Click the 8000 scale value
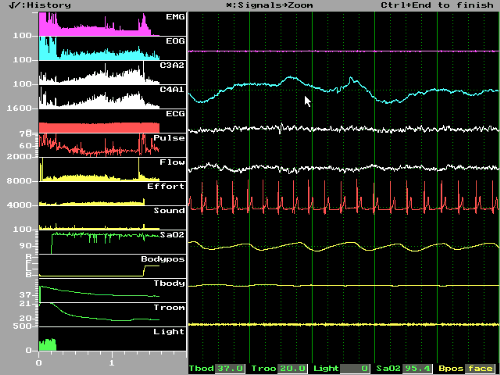 19,181
